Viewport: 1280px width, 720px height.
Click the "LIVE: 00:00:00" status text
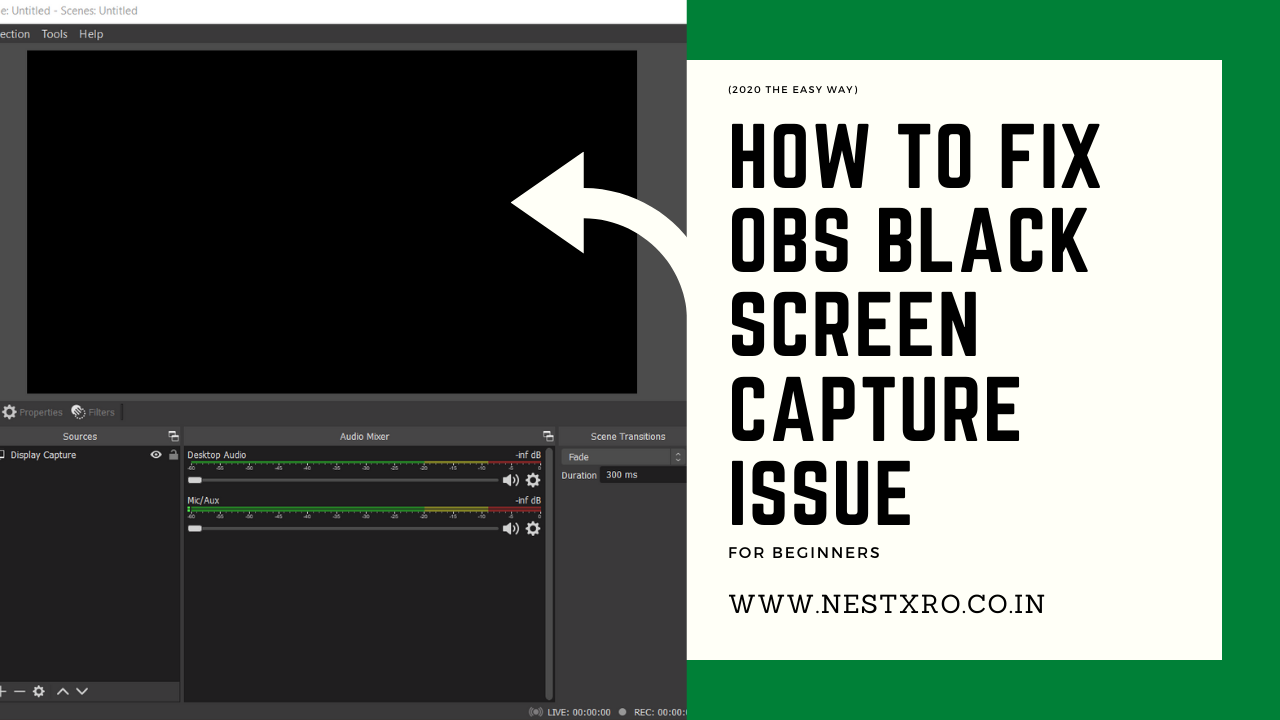579,712
